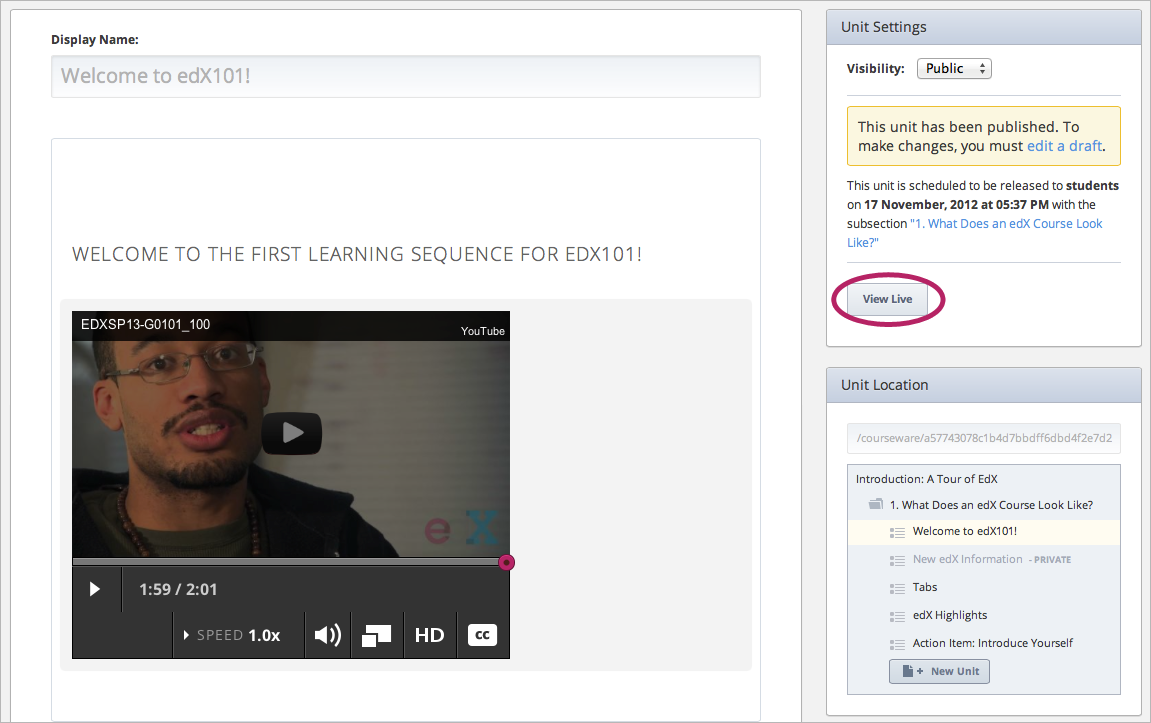Mute the video volume speaker icon

coord(327,635)
